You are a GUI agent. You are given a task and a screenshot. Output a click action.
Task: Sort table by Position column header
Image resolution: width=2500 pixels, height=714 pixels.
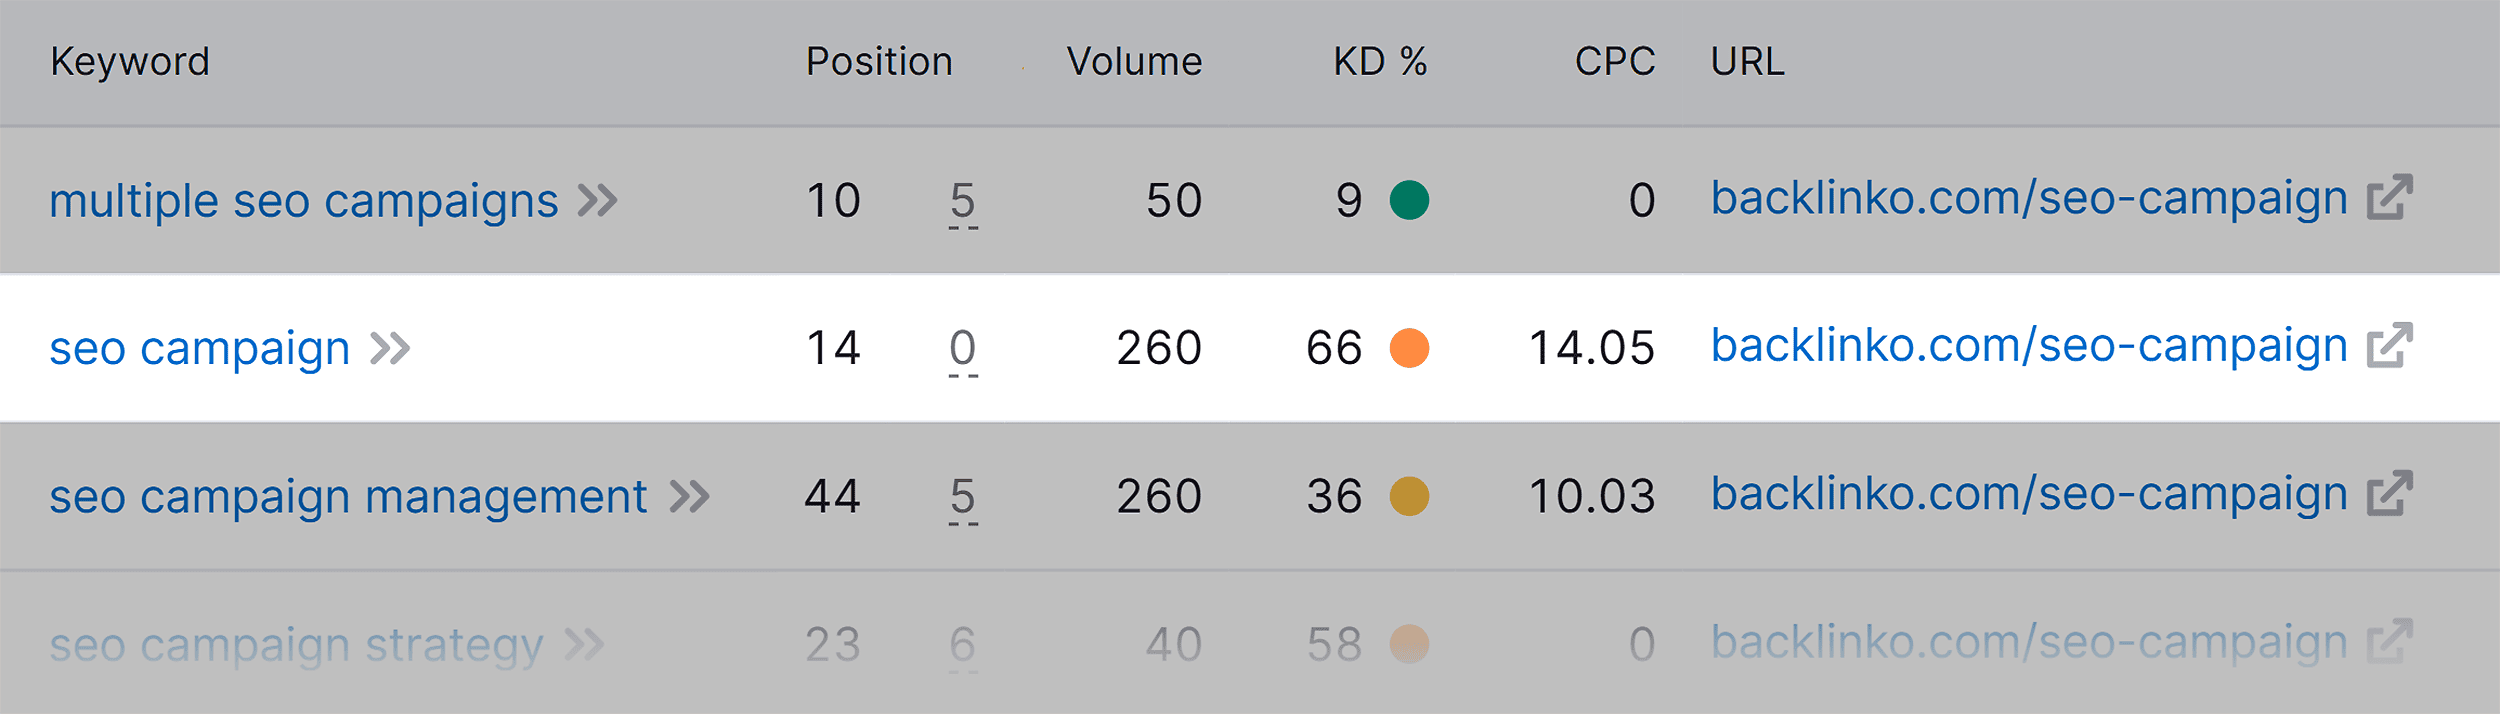[879, 62]
